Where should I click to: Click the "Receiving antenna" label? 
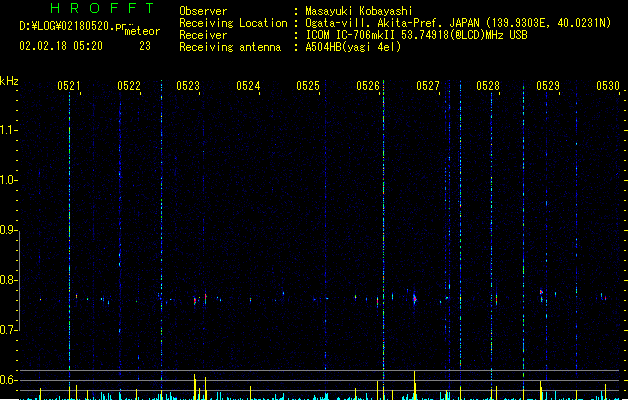pyautogui.click(x=230, y=47)
